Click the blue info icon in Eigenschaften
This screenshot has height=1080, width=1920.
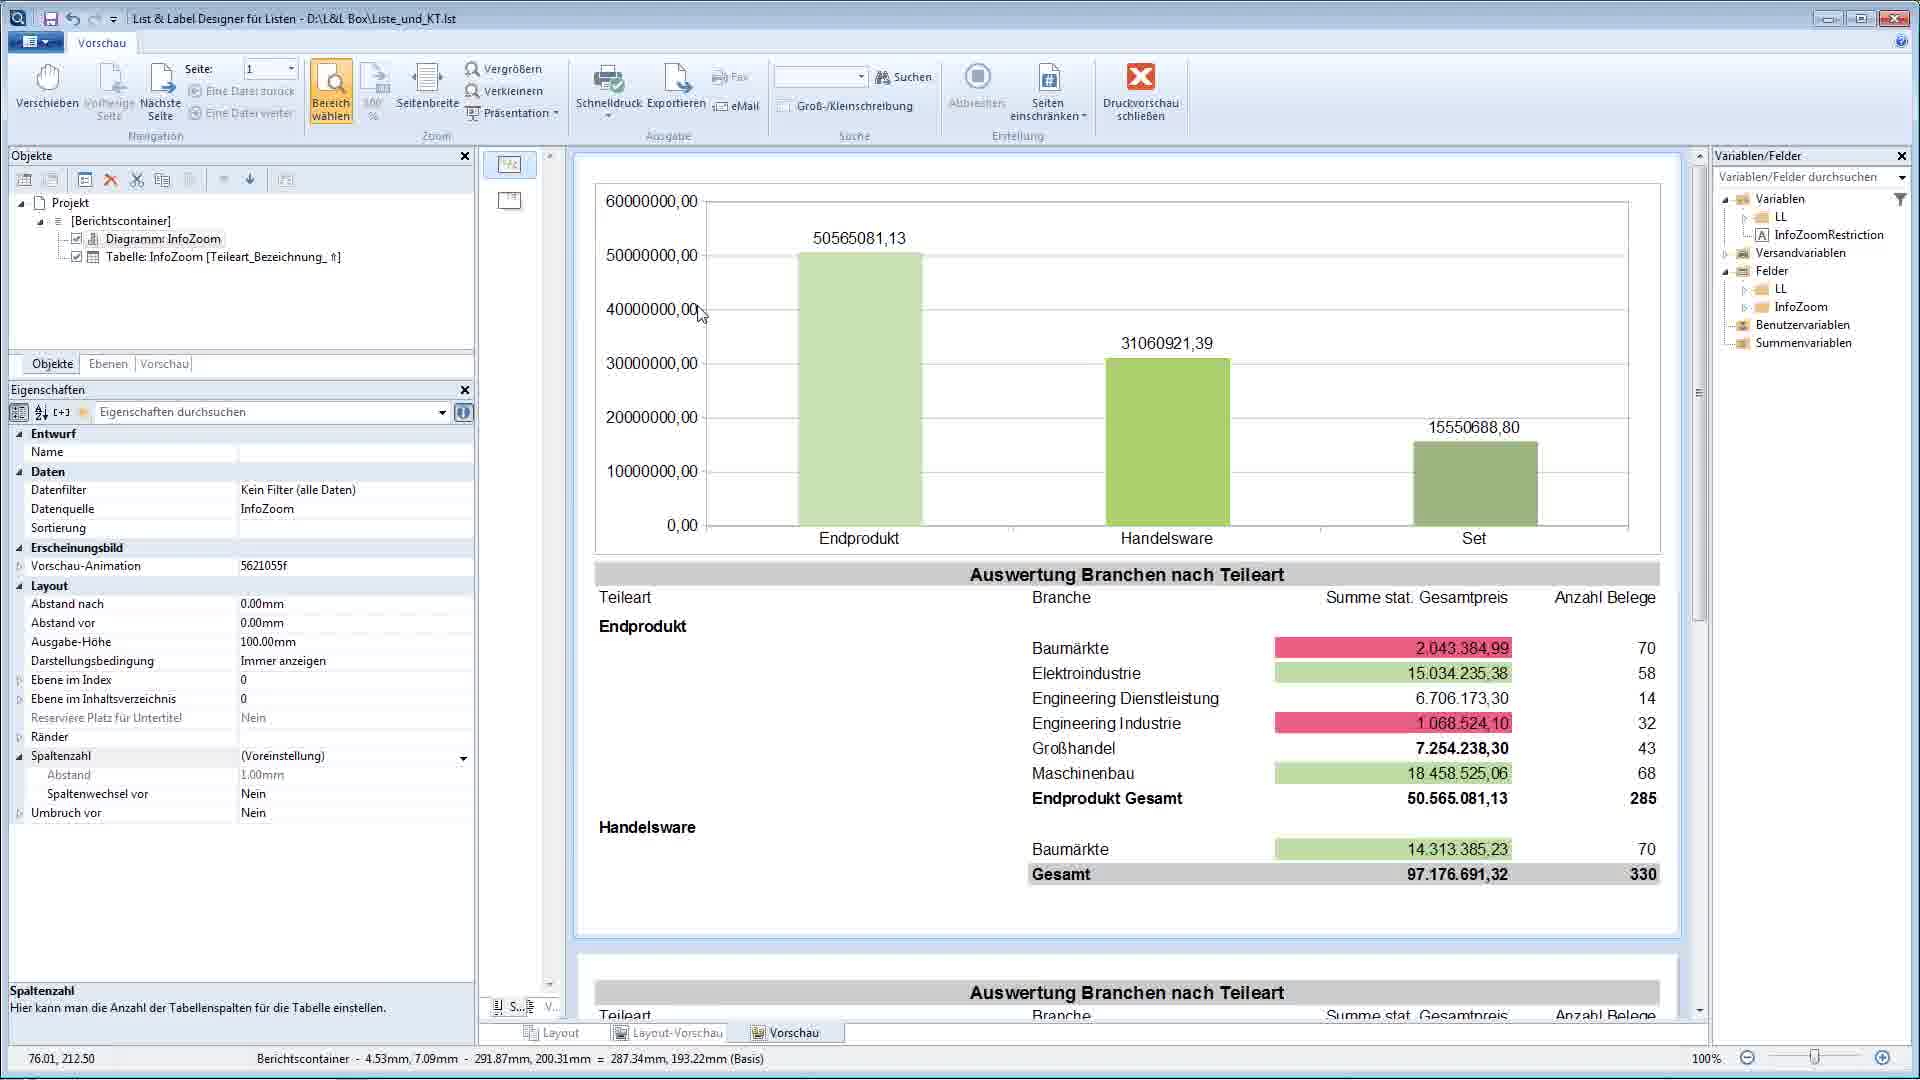[463, 412]
